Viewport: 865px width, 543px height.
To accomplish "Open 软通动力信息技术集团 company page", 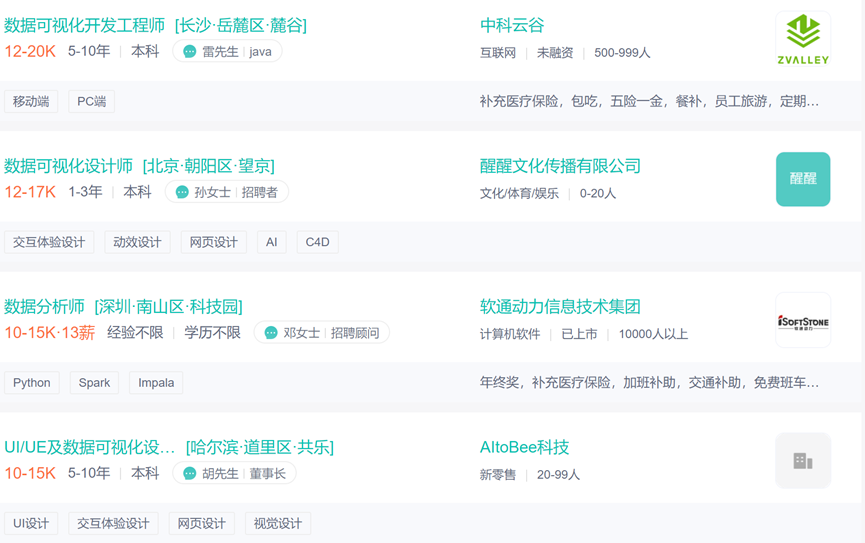I will (560, 307).
